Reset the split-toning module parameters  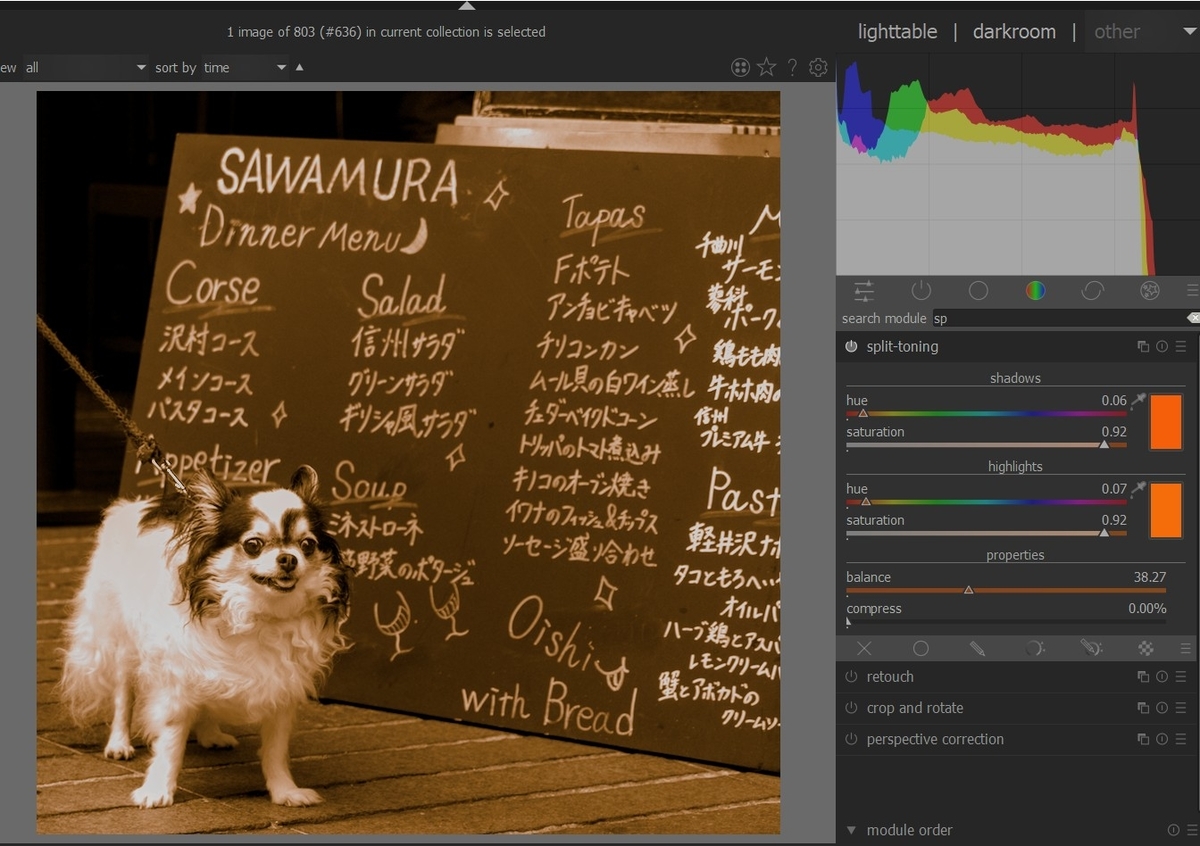click(1162, 346)
